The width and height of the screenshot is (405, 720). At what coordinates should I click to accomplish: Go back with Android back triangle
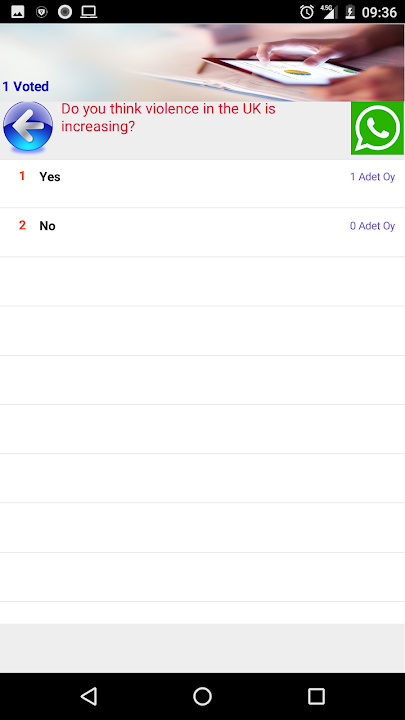point(89,696)
